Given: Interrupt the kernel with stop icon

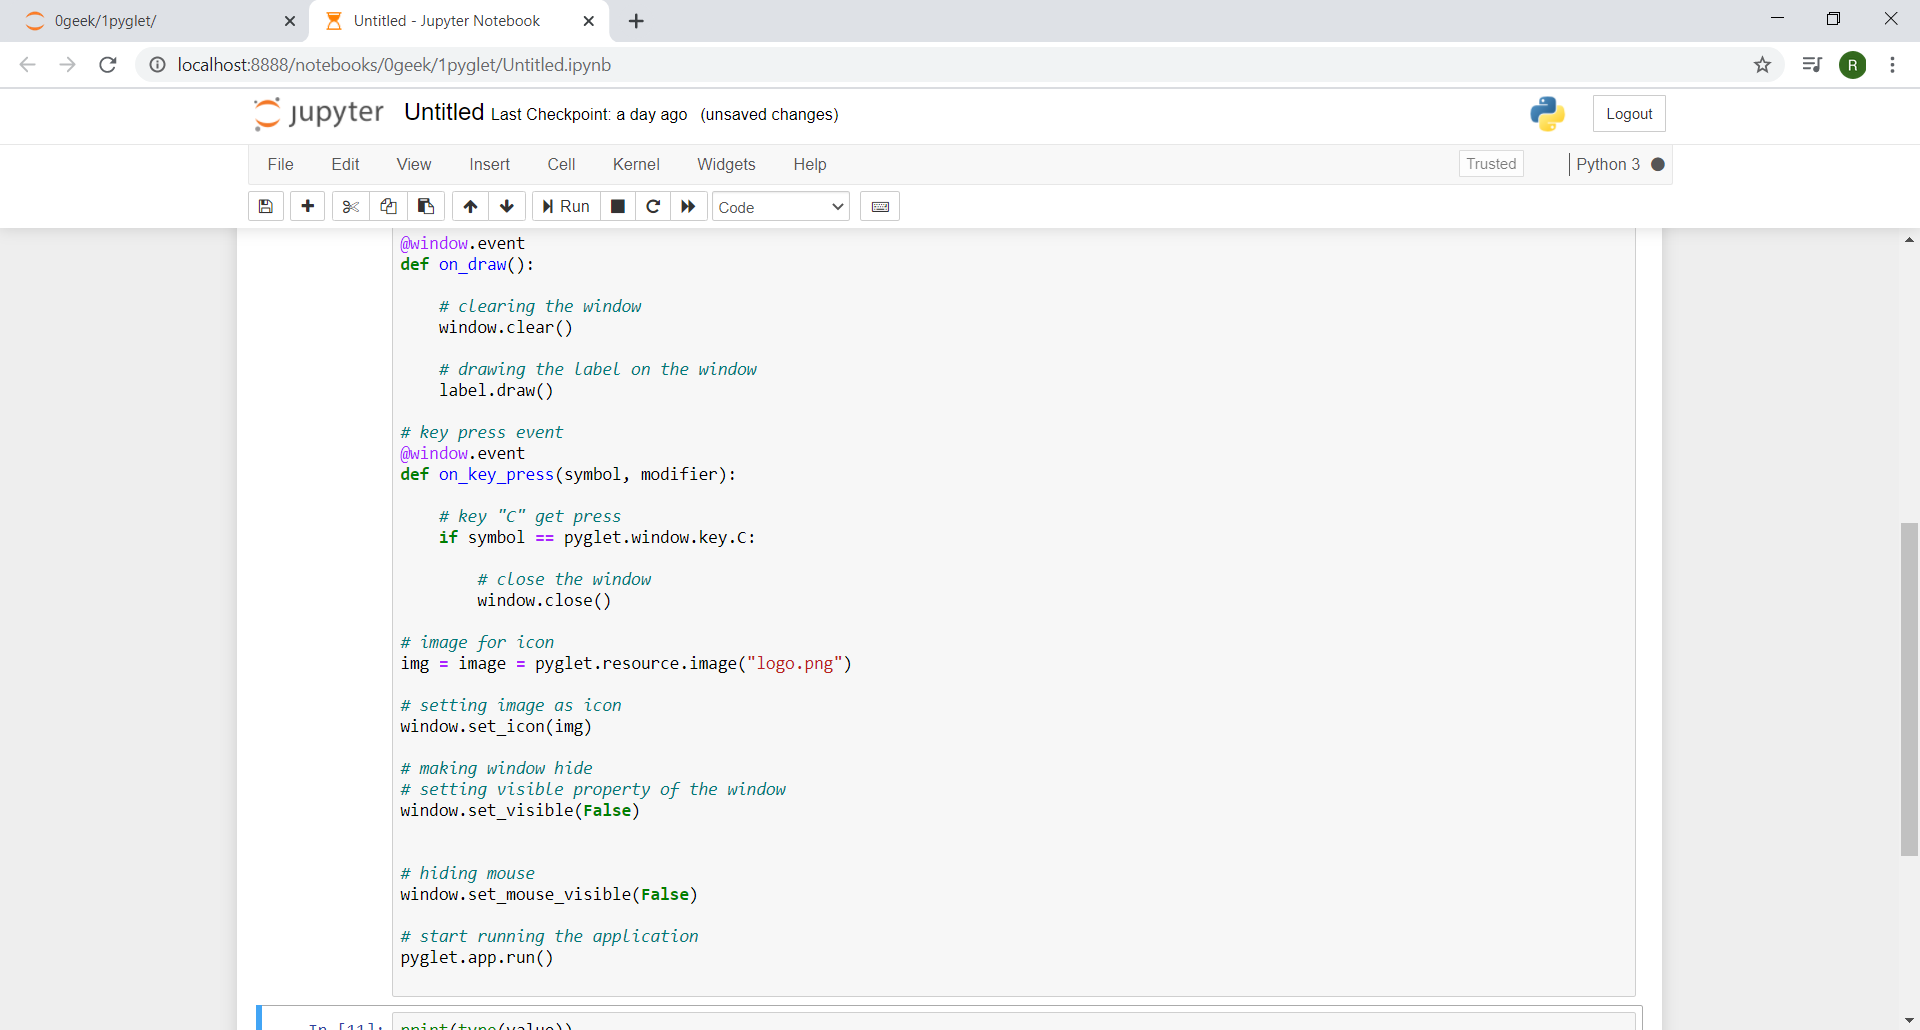Looking at the screenshot, I should [x=618, y=207].
